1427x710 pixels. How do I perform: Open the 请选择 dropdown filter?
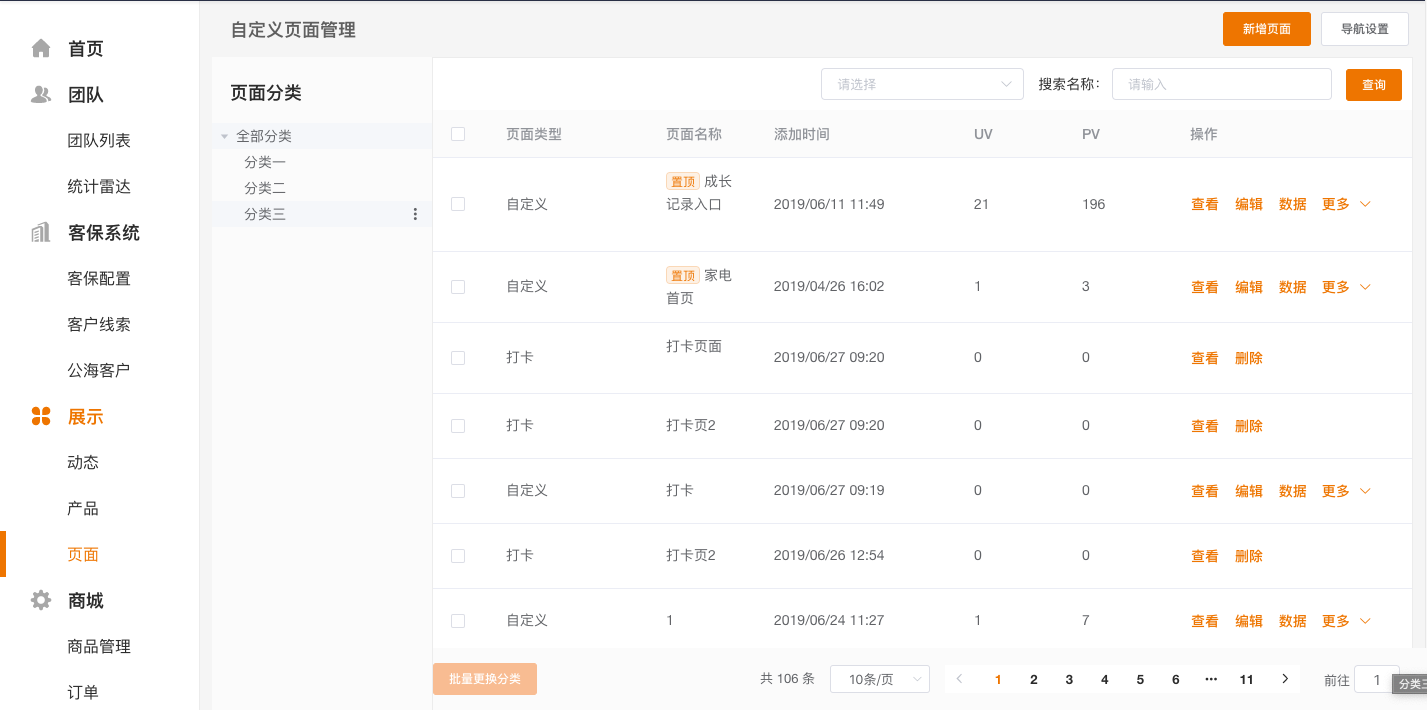pyautogui.click(x=922, y=84)
